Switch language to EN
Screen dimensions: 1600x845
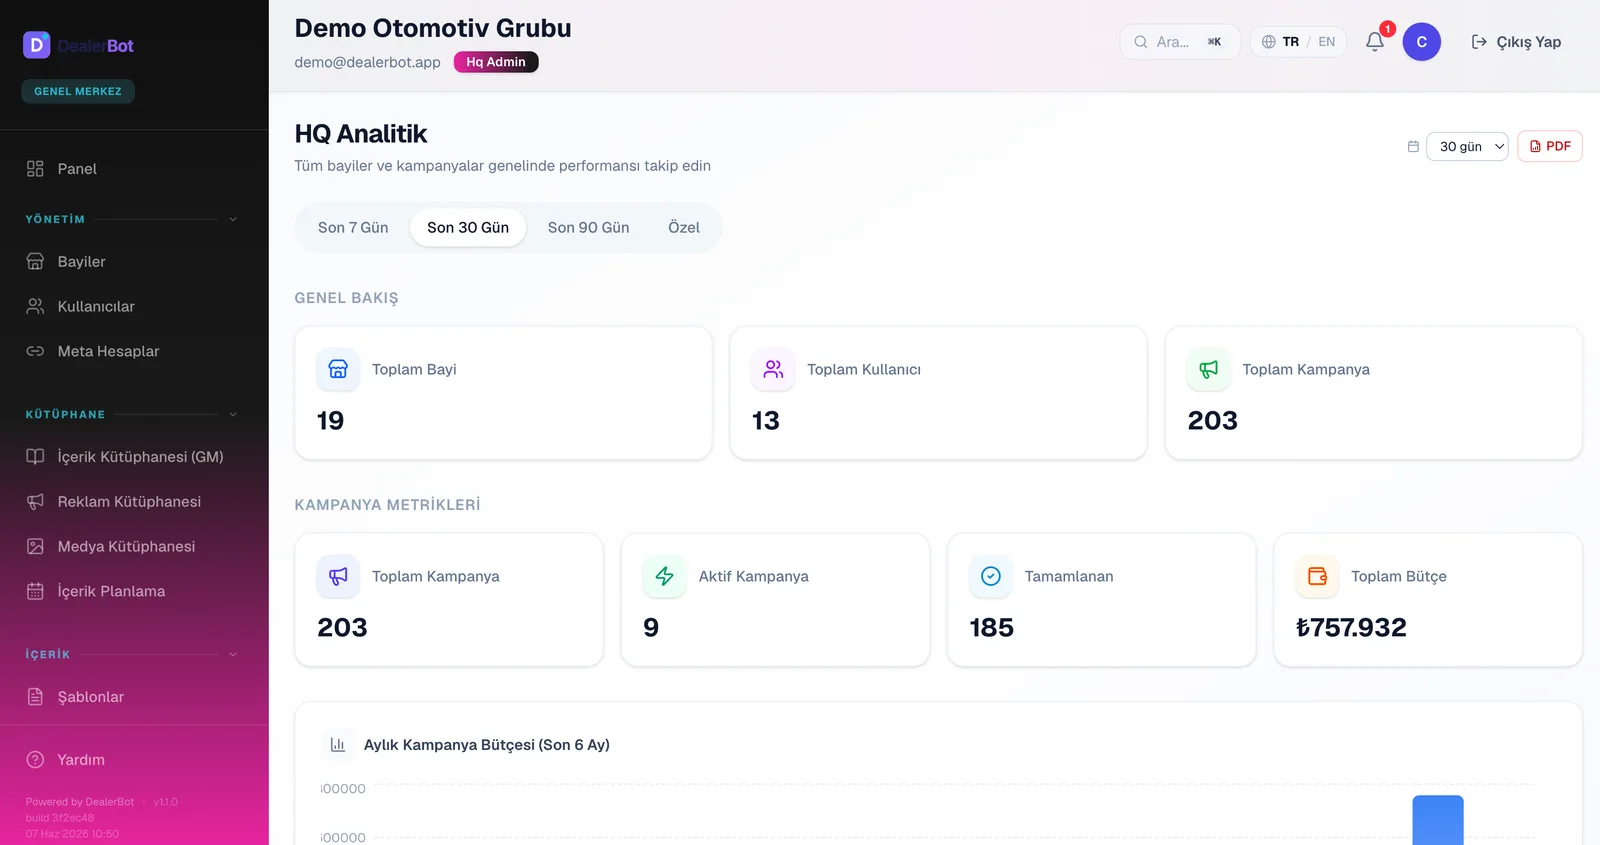[1326, 42]
